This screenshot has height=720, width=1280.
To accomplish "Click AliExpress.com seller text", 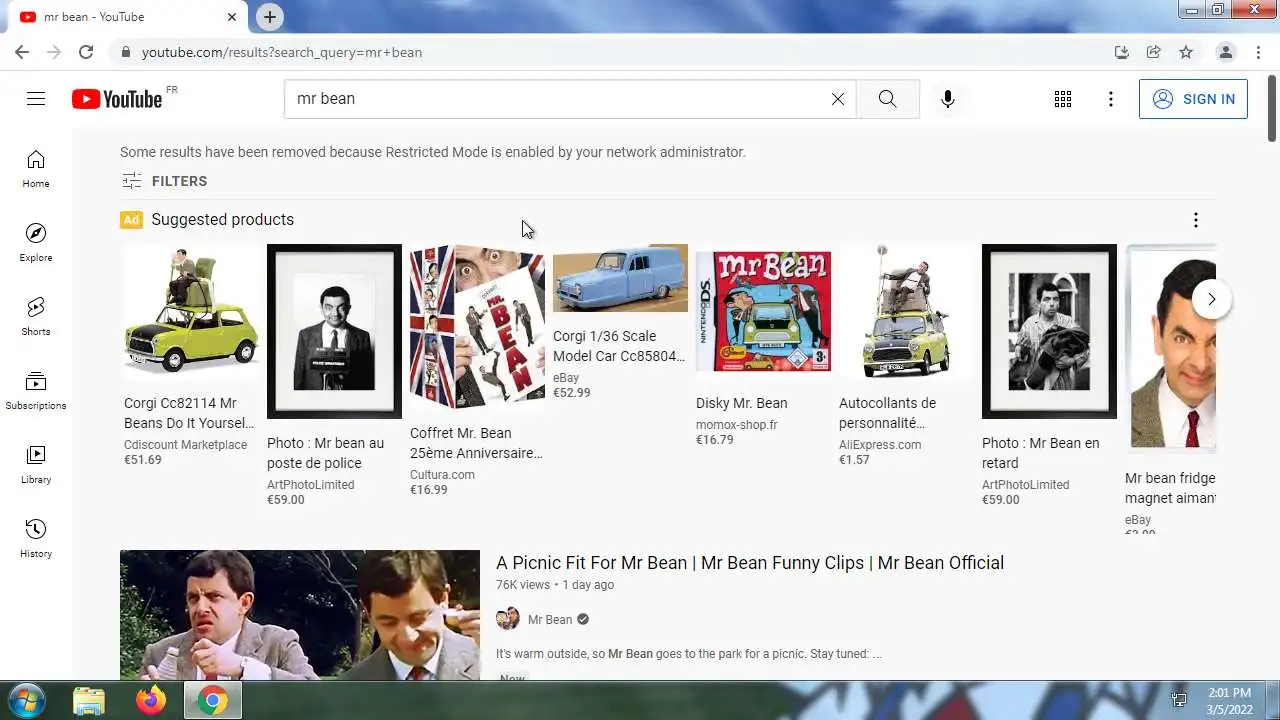I will point(880,445).
